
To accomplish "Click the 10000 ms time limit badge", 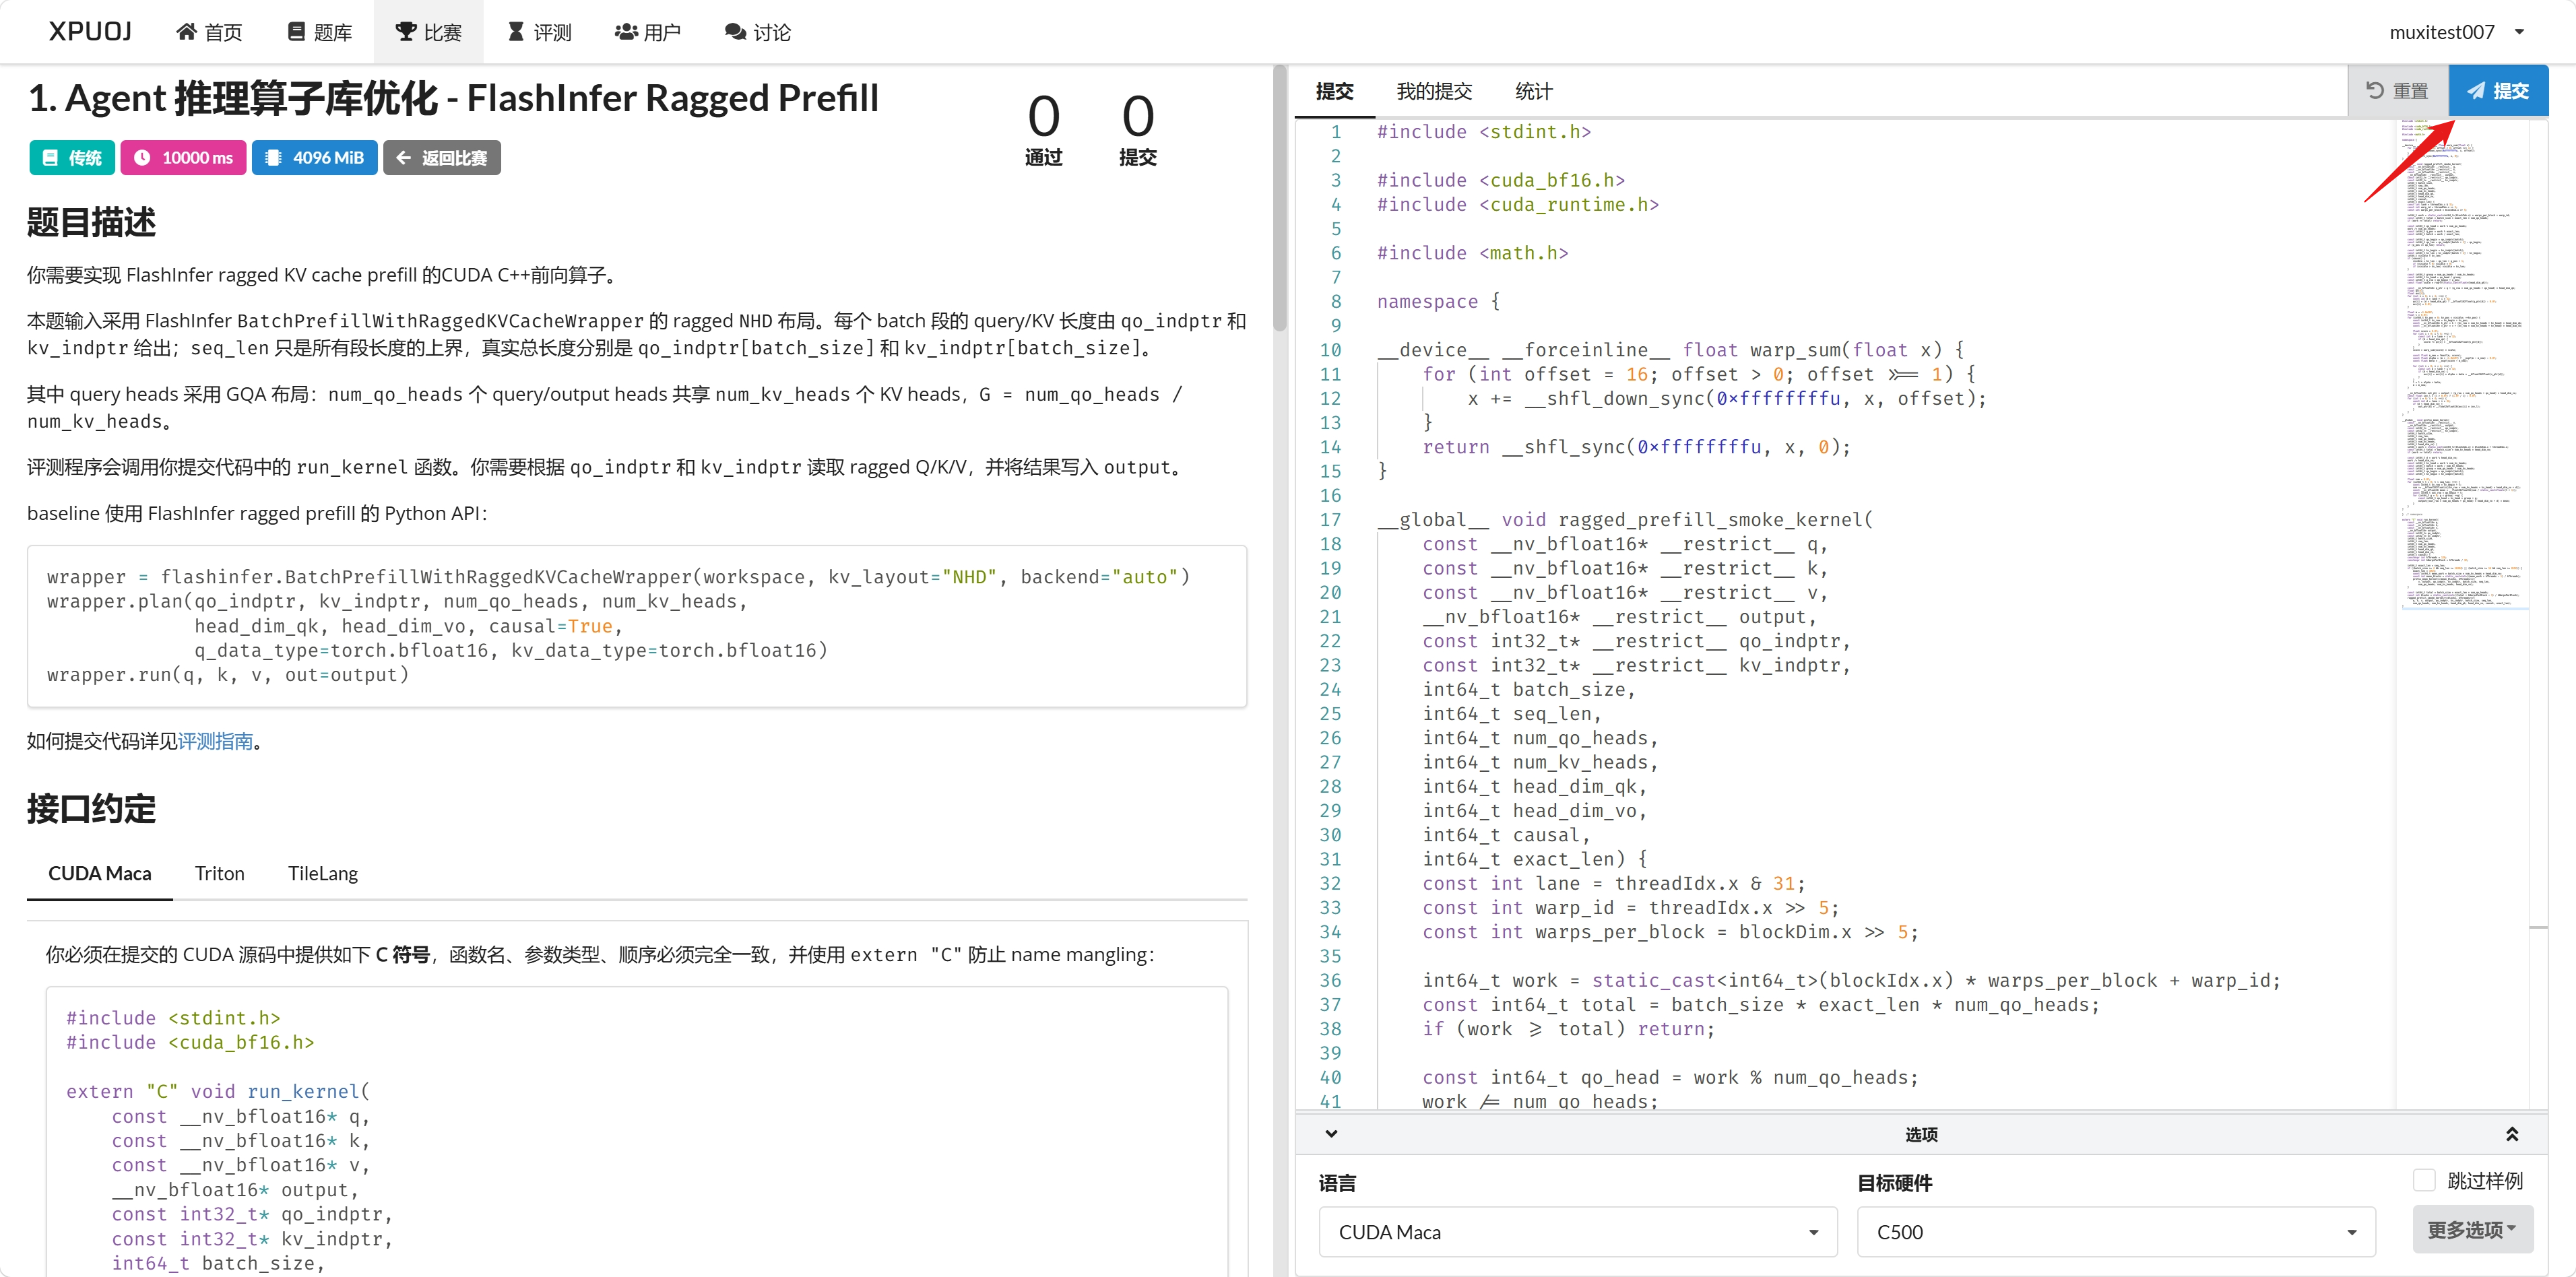I will [183, 158].
